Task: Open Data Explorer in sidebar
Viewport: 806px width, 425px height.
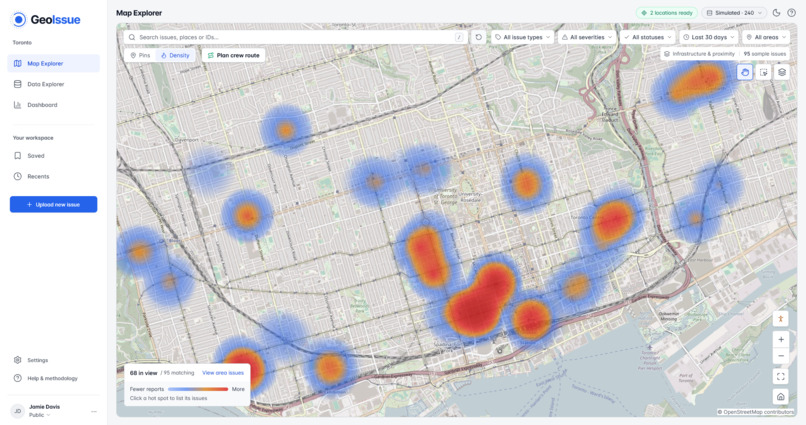Action: [53, 84]
